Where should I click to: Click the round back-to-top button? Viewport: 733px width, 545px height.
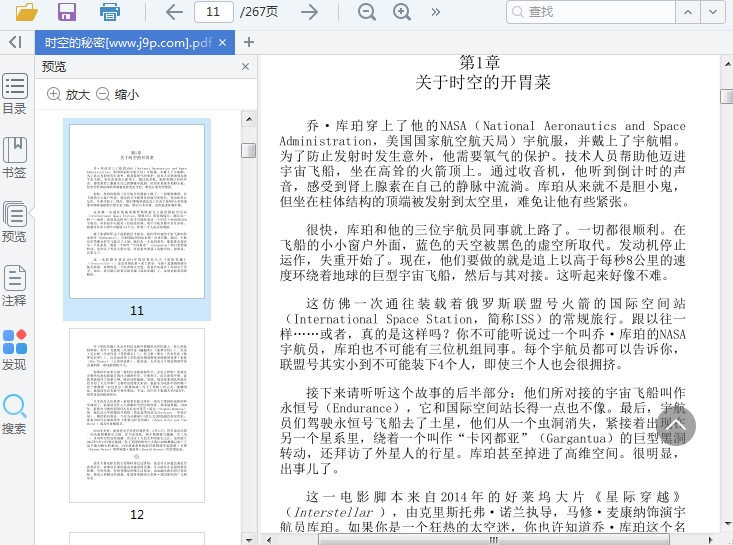[676, 426]
